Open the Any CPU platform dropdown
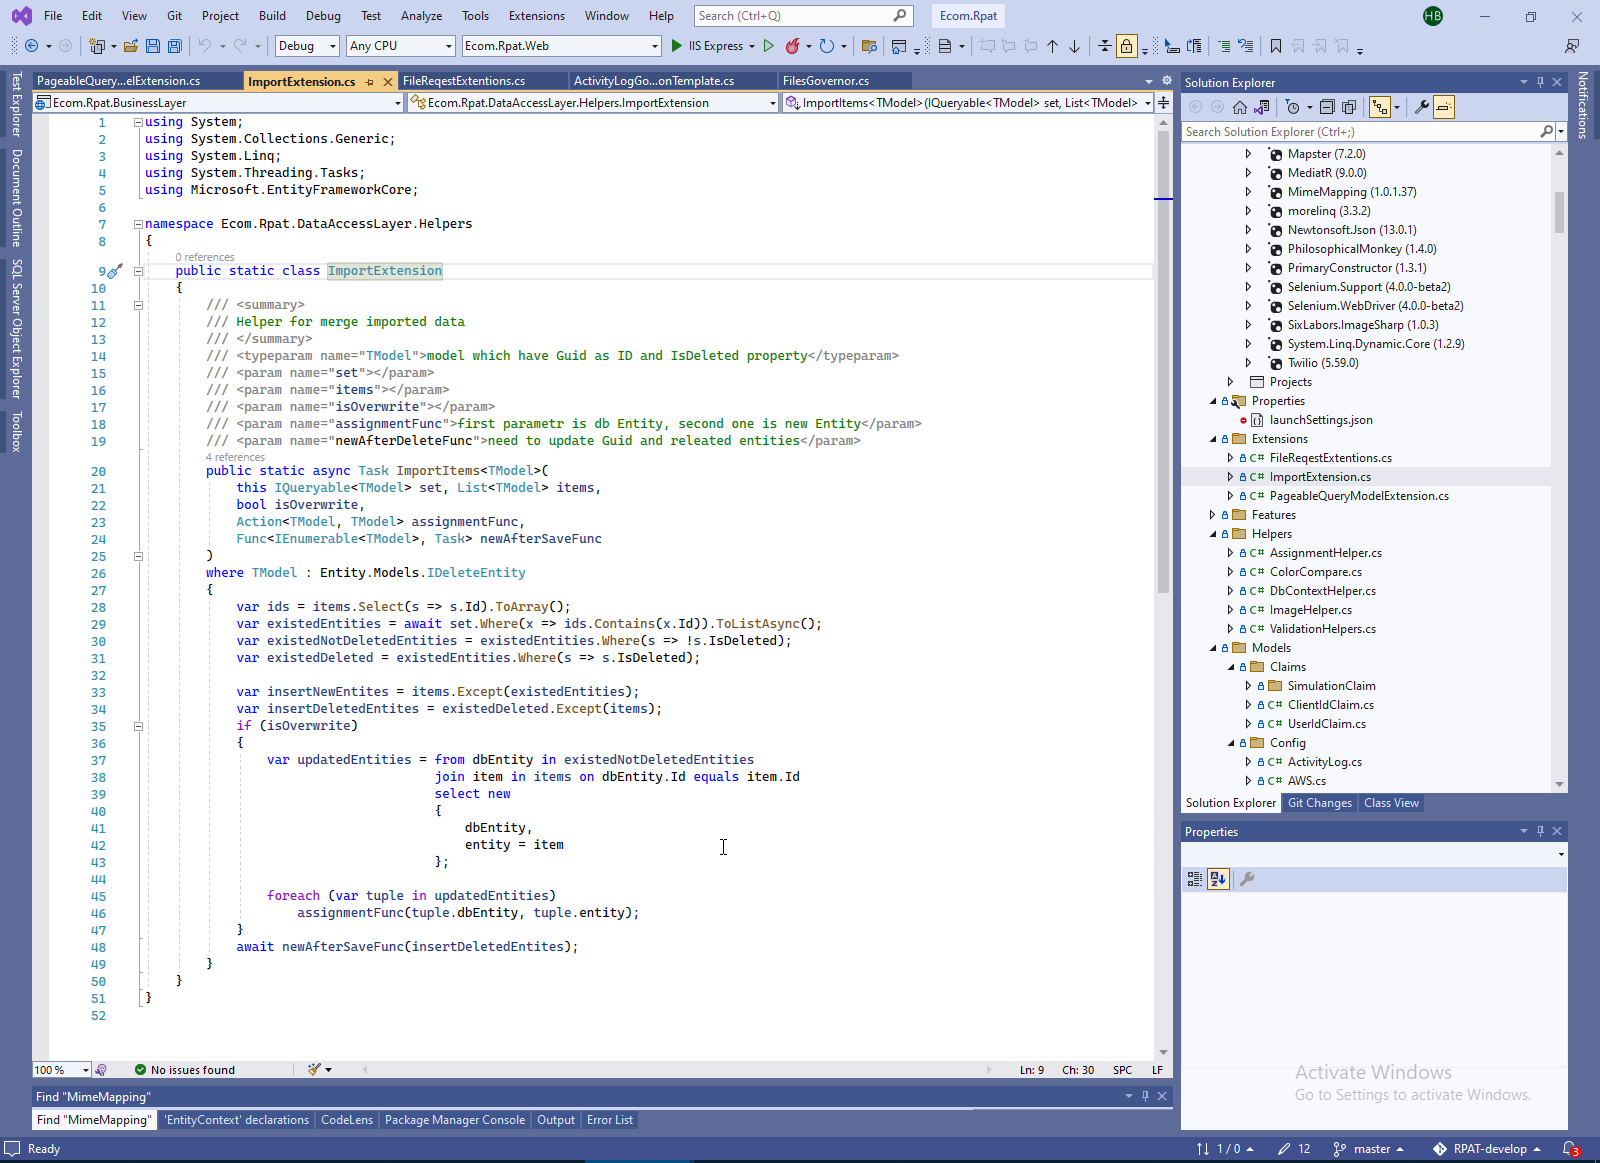 point(401,46)
